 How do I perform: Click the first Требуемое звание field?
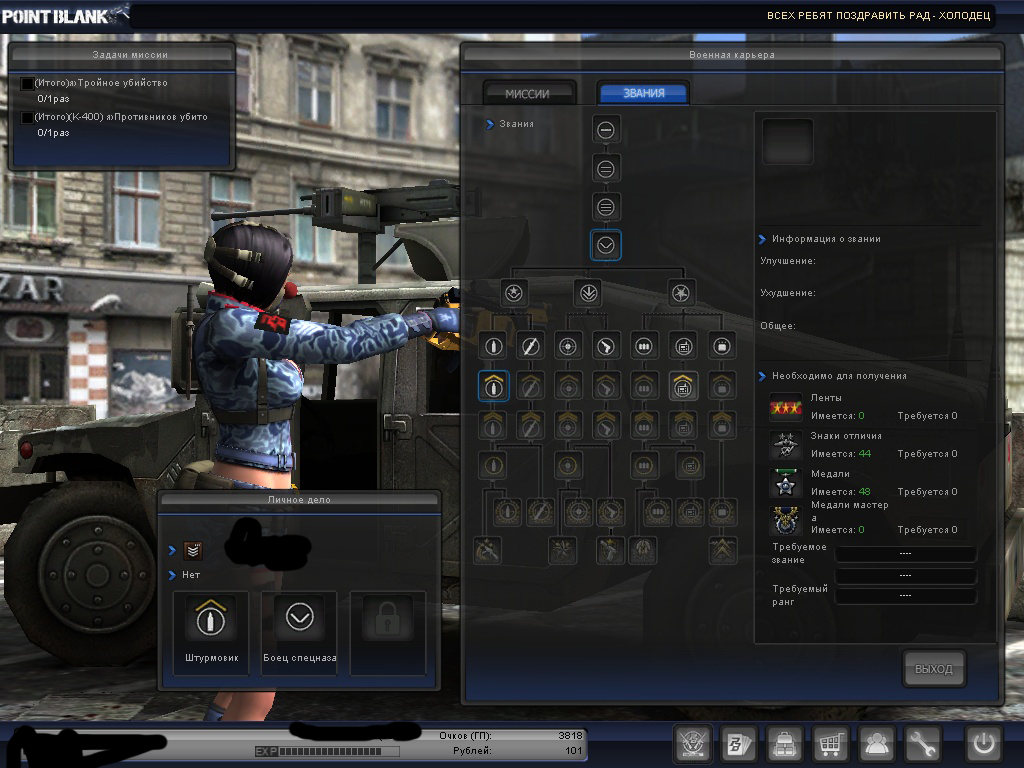coord(905,554)
